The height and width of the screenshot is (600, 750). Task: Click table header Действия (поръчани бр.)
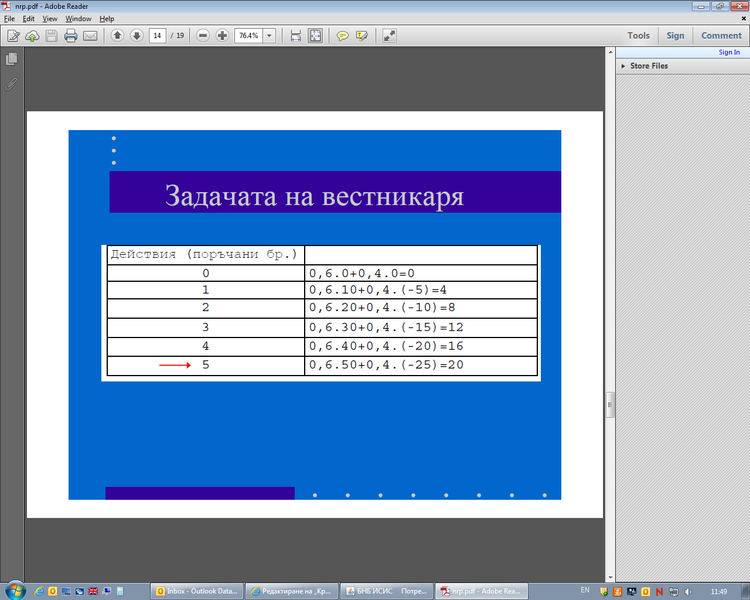tap(206, 255)
